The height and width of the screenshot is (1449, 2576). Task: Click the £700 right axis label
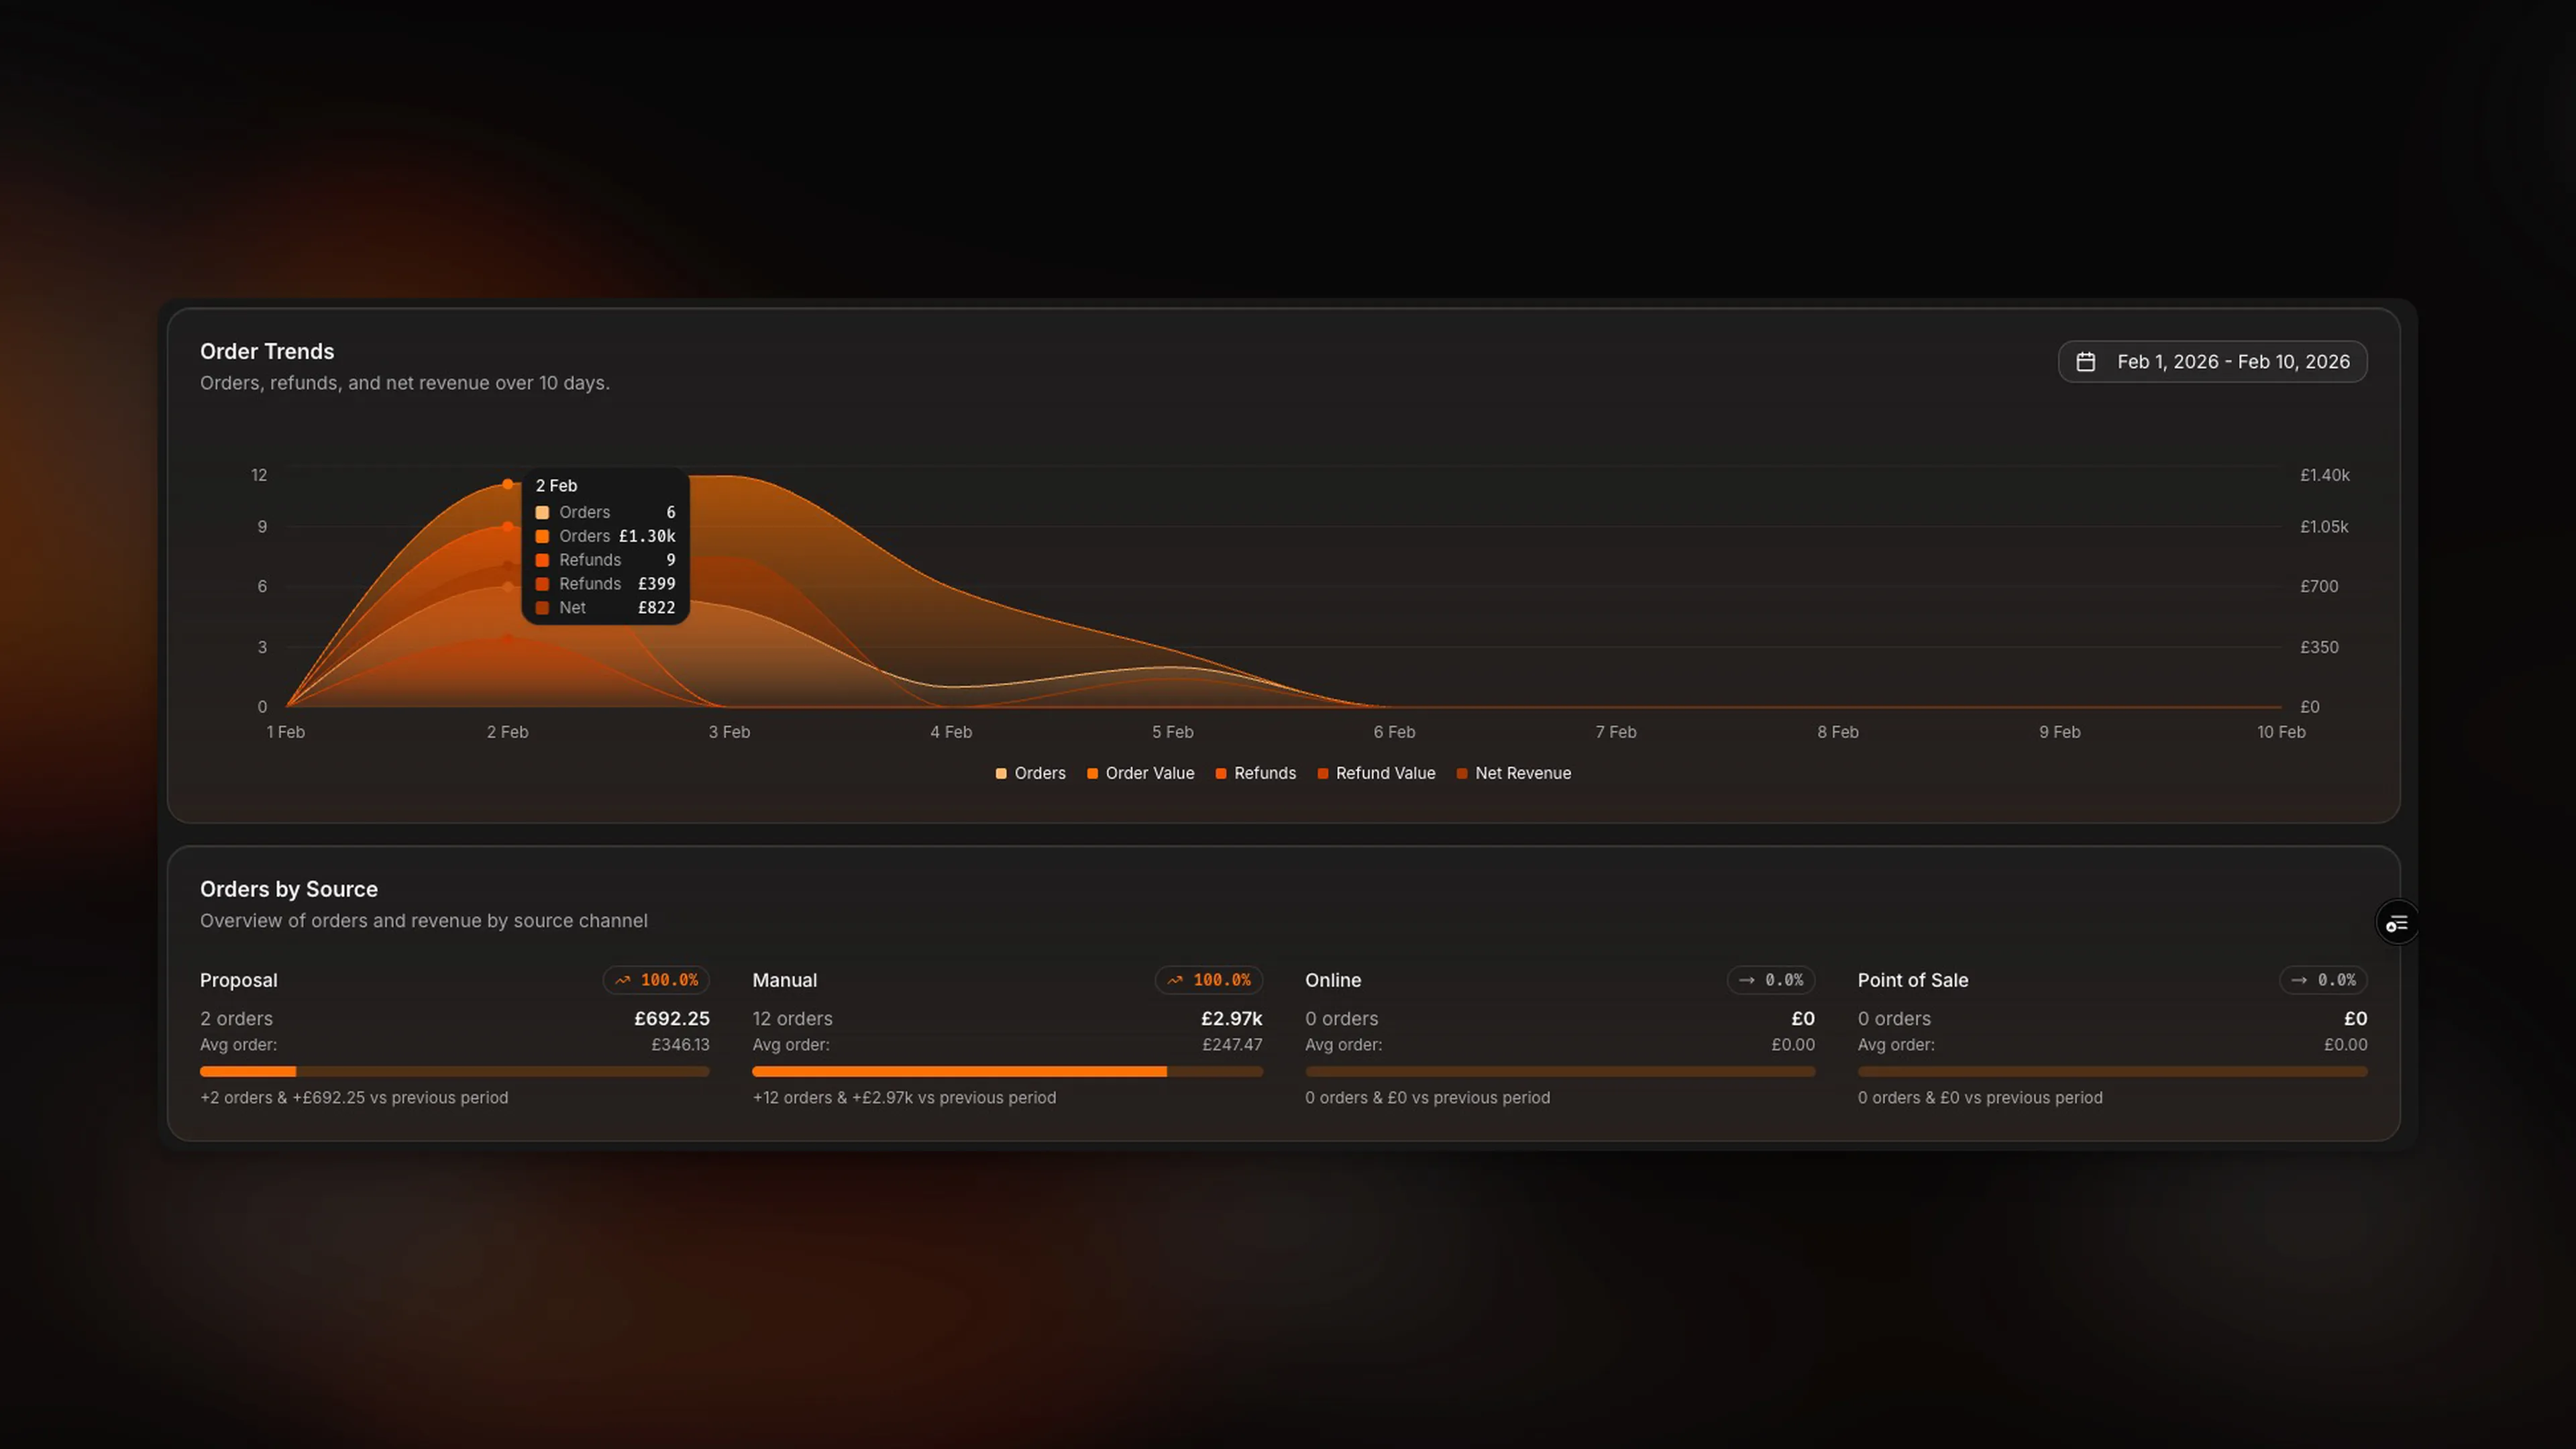2319,586
